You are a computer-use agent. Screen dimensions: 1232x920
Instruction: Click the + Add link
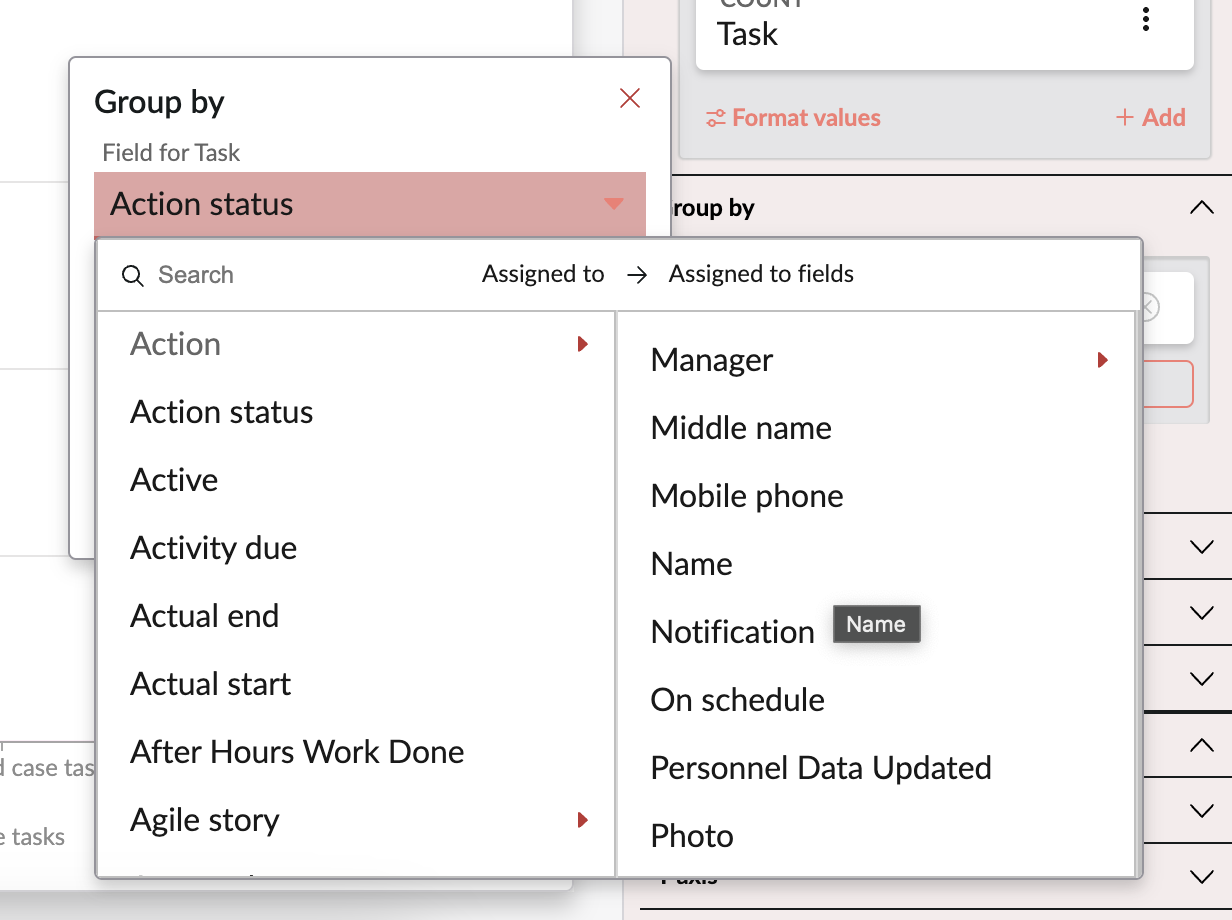[1150, 117]
